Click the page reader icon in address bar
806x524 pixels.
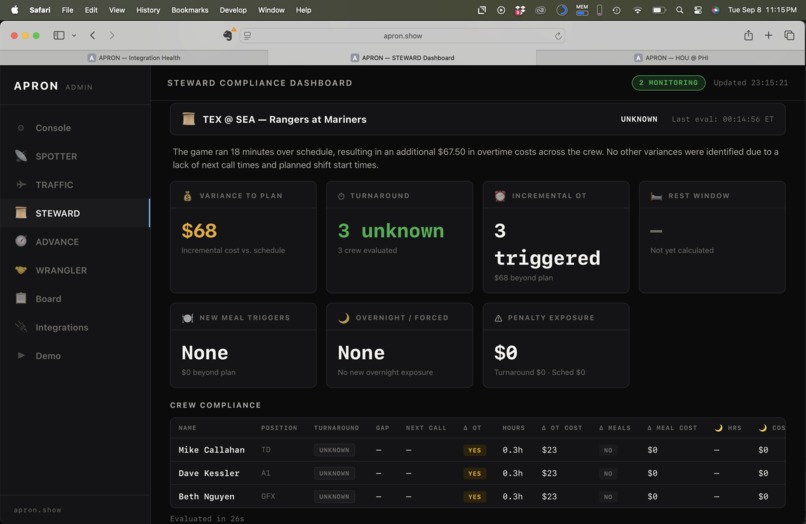click(248, 35)
